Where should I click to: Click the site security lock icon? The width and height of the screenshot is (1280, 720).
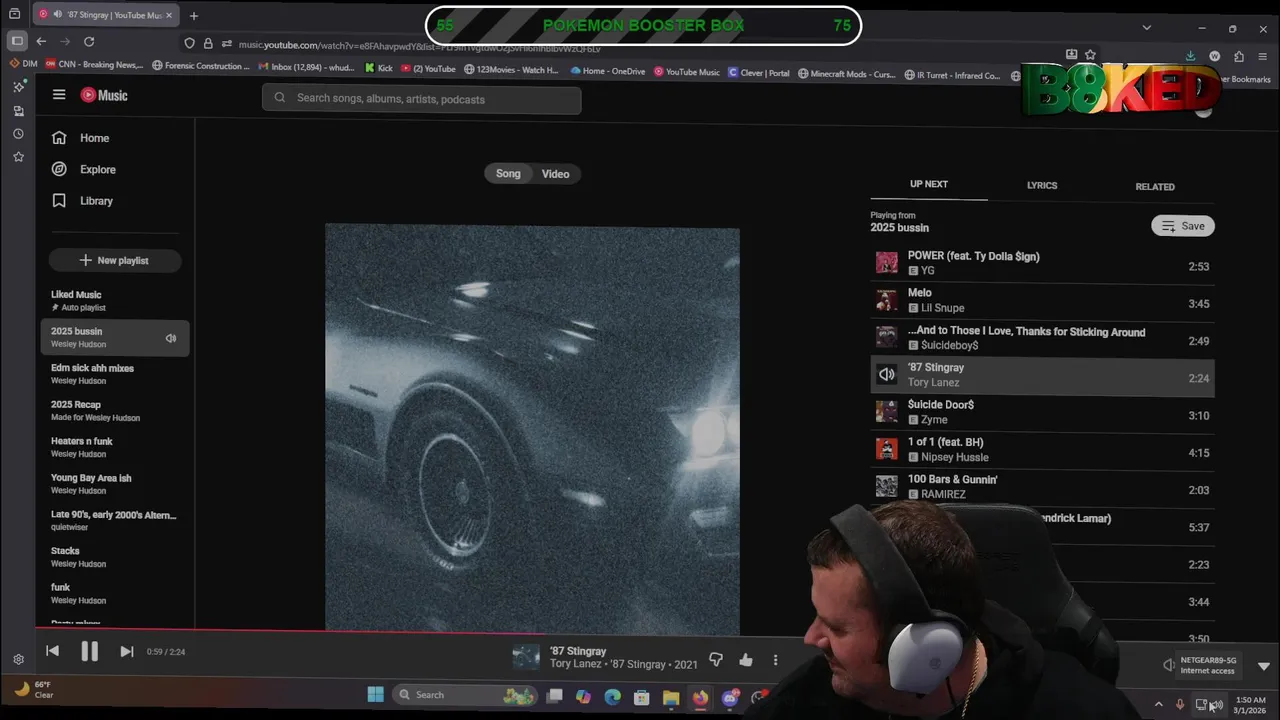pos(208,43)
